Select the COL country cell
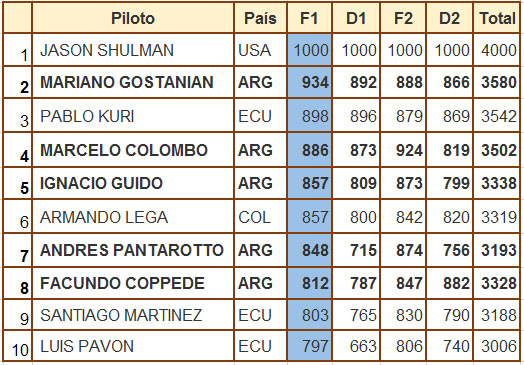Image resolution: width=524 pixels, height=365 pixels. [260, 217]
